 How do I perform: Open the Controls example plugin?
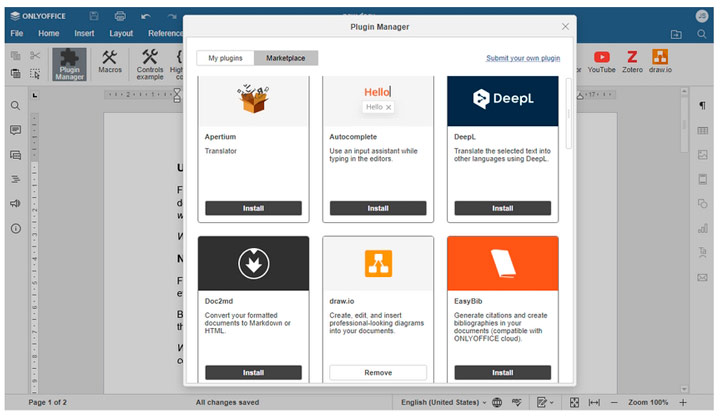tap(150, 64)
